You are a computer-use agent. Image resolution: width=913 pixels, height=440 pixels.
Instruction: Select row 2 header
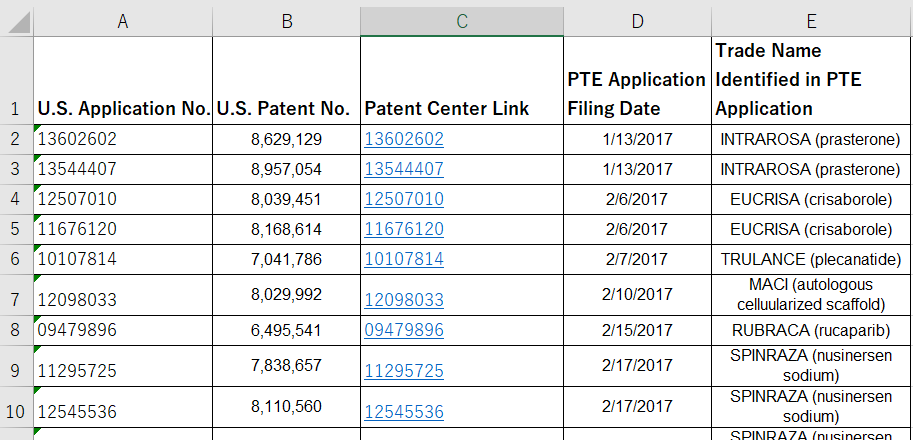(x=16, y=139)
